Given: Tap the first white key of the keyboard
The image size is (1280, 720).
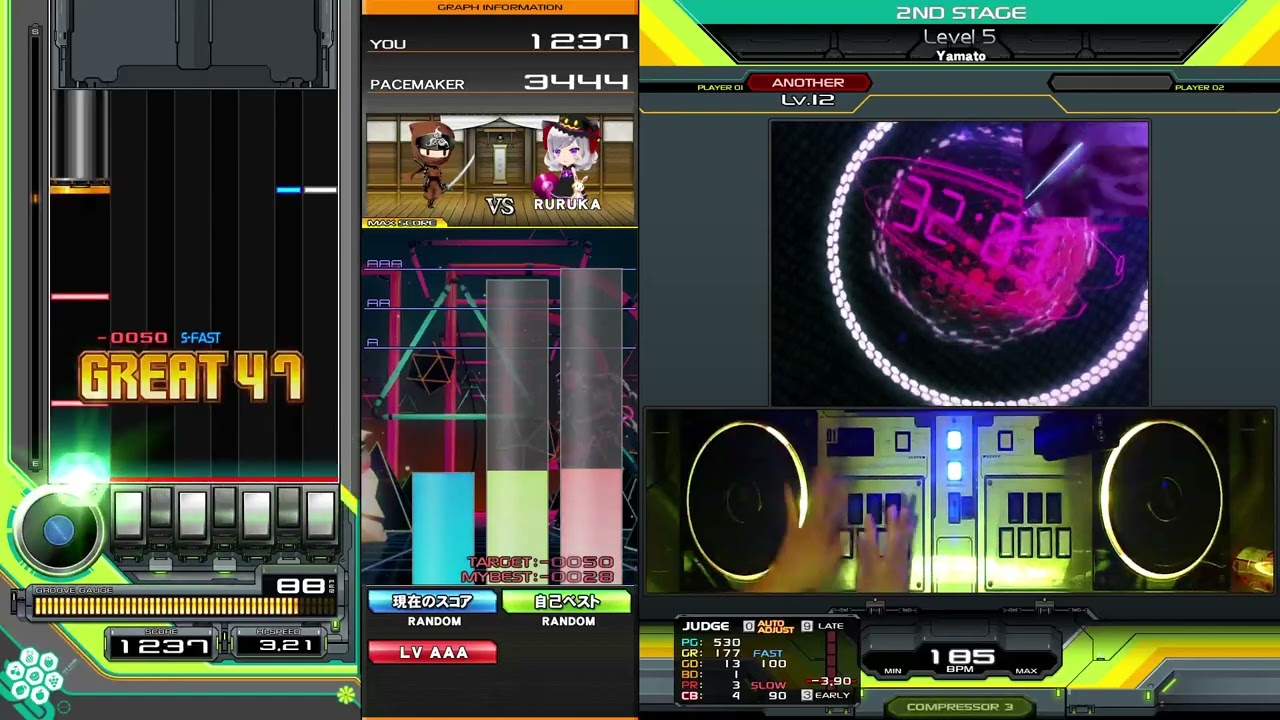Looking at the screenshot, I should (128, 513).
